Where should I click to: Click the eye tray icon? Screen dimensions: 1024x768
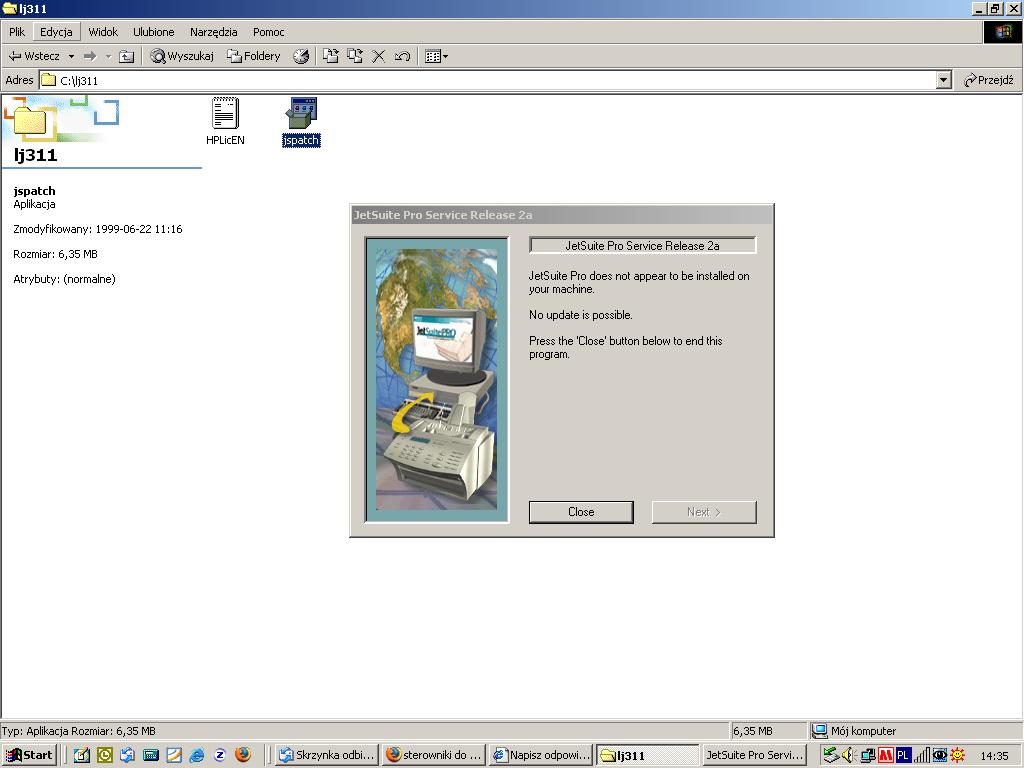pyautogui.click(x=940, y=755)
